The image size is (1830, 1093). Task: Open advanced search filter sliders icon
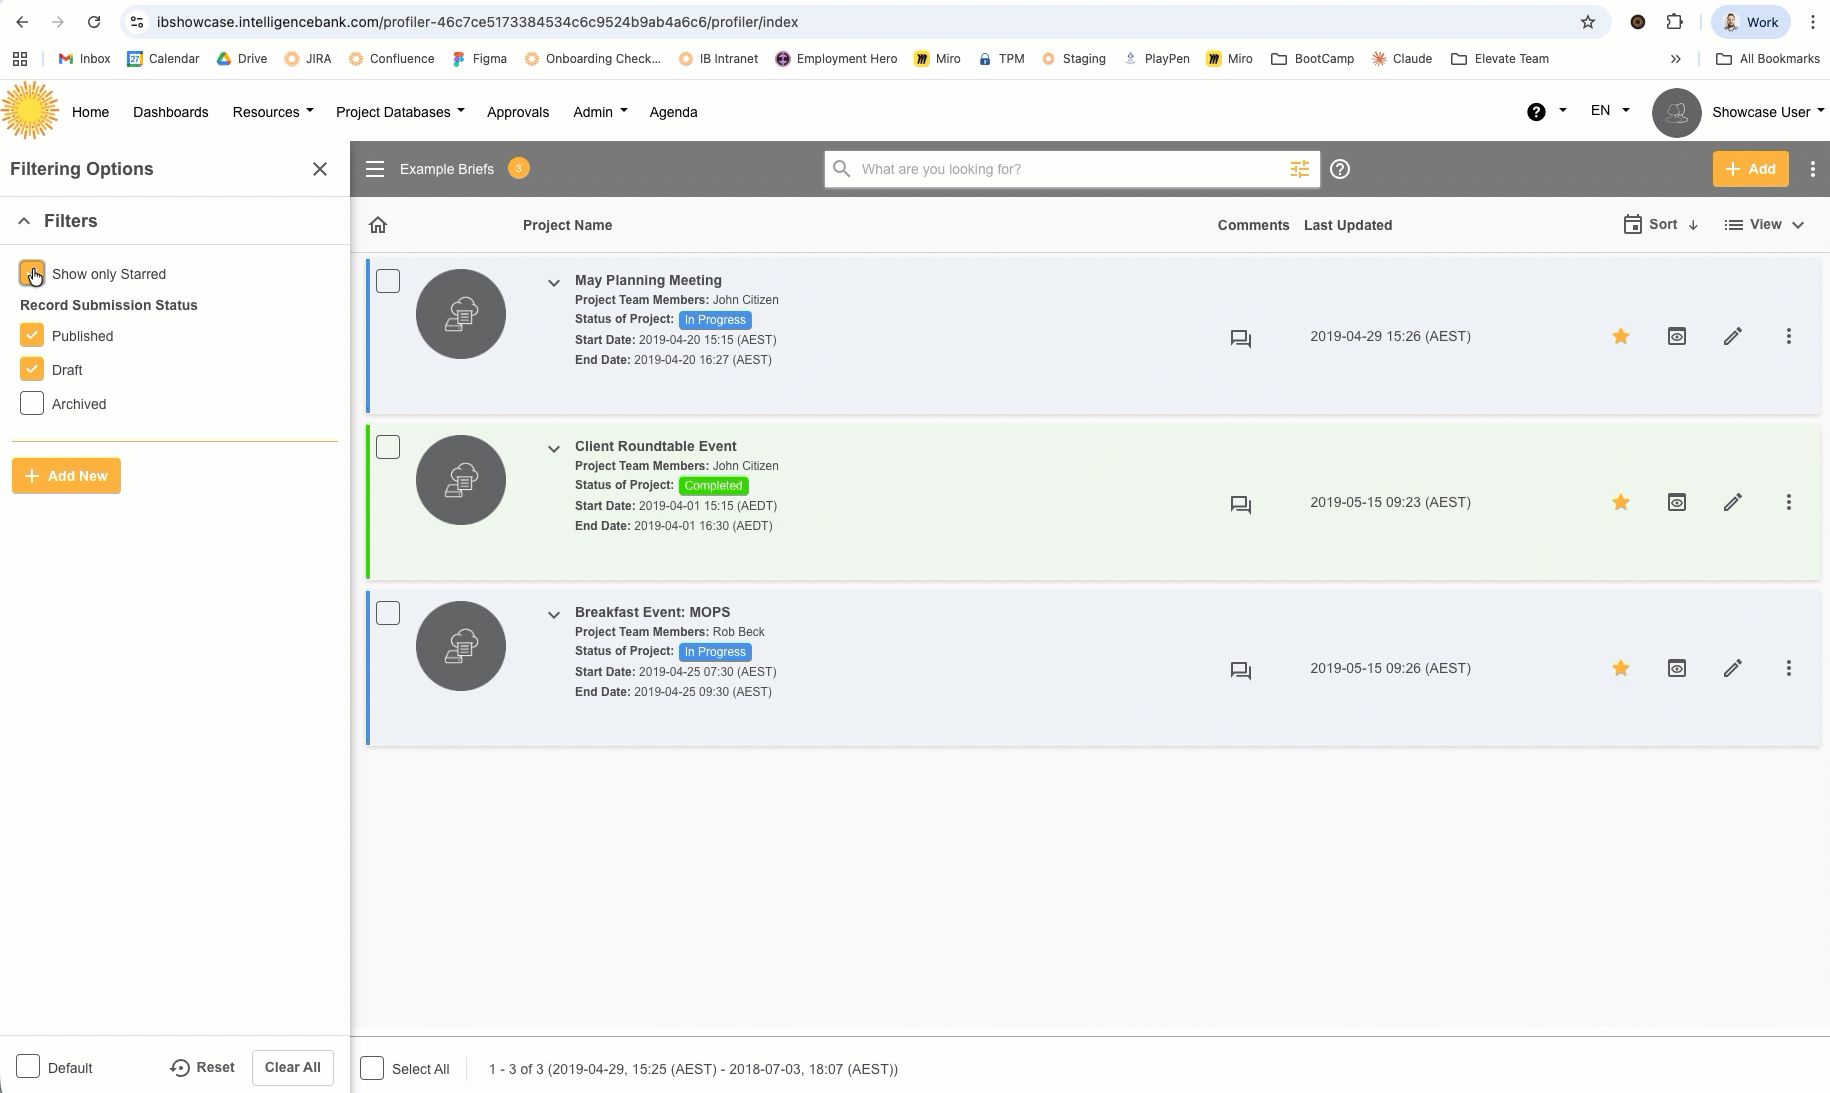(1299, 169)
